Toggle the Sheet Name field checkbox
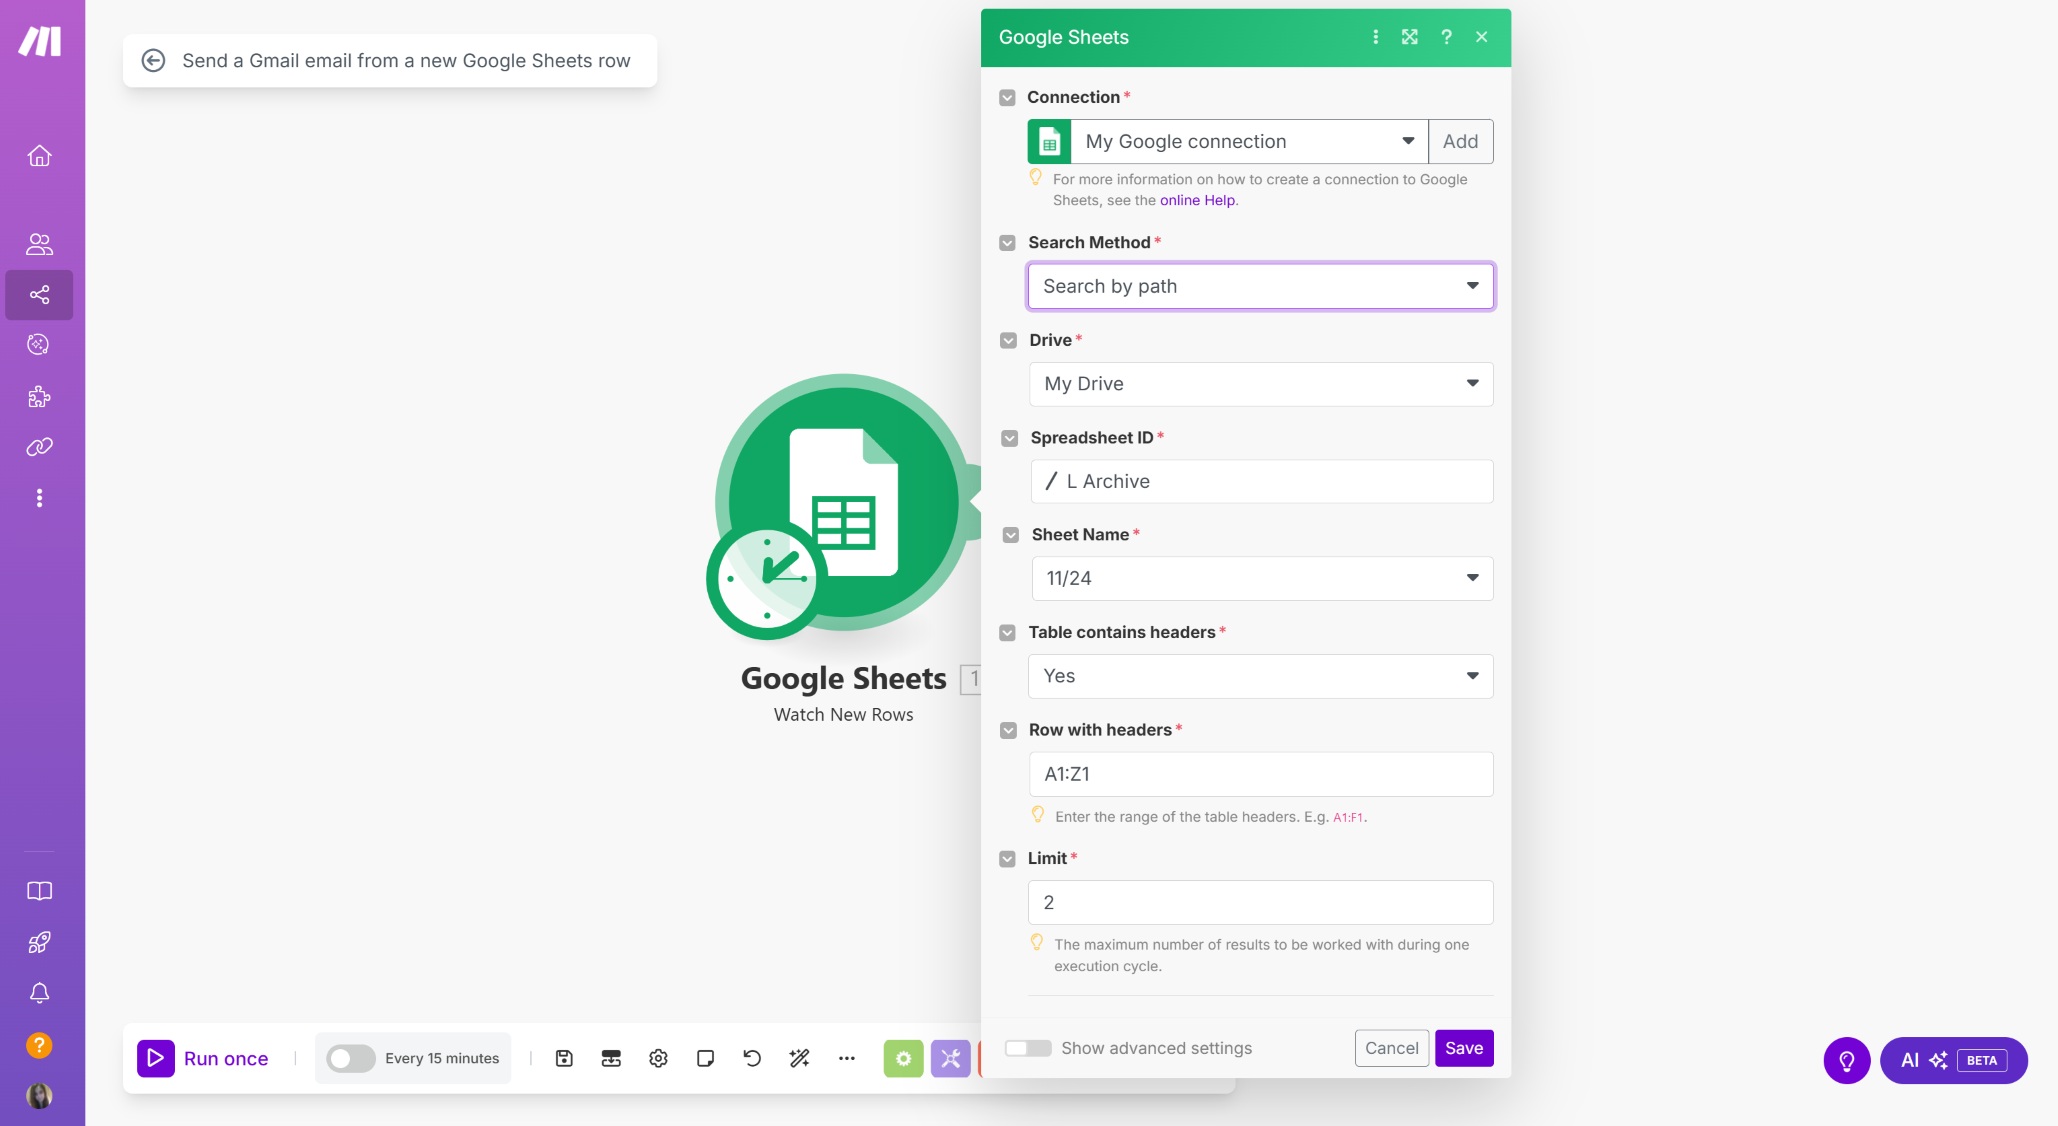 [1010, 535]
